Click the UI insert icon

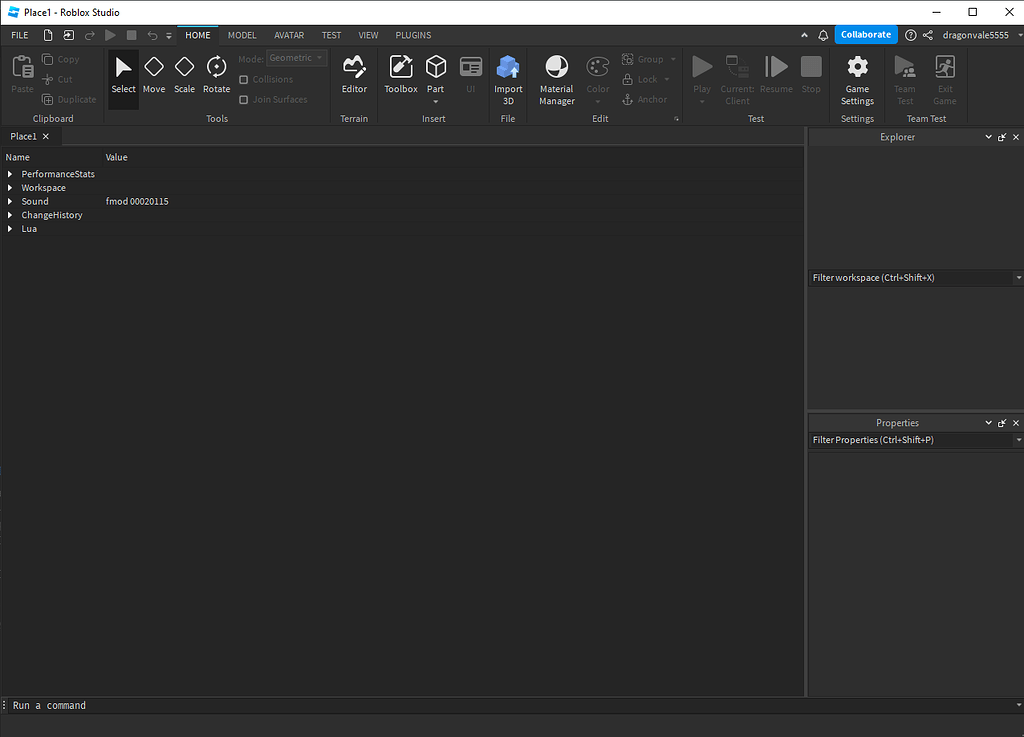click(470, 76)
